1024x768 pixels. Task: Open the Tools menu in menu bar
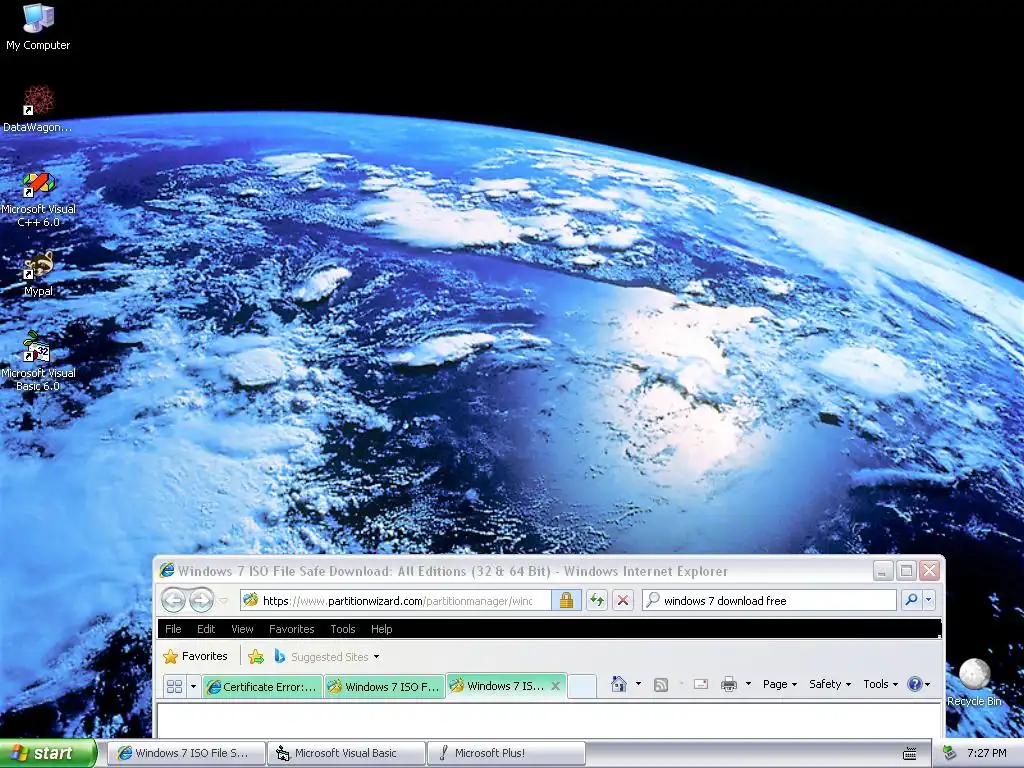[342, 629]
